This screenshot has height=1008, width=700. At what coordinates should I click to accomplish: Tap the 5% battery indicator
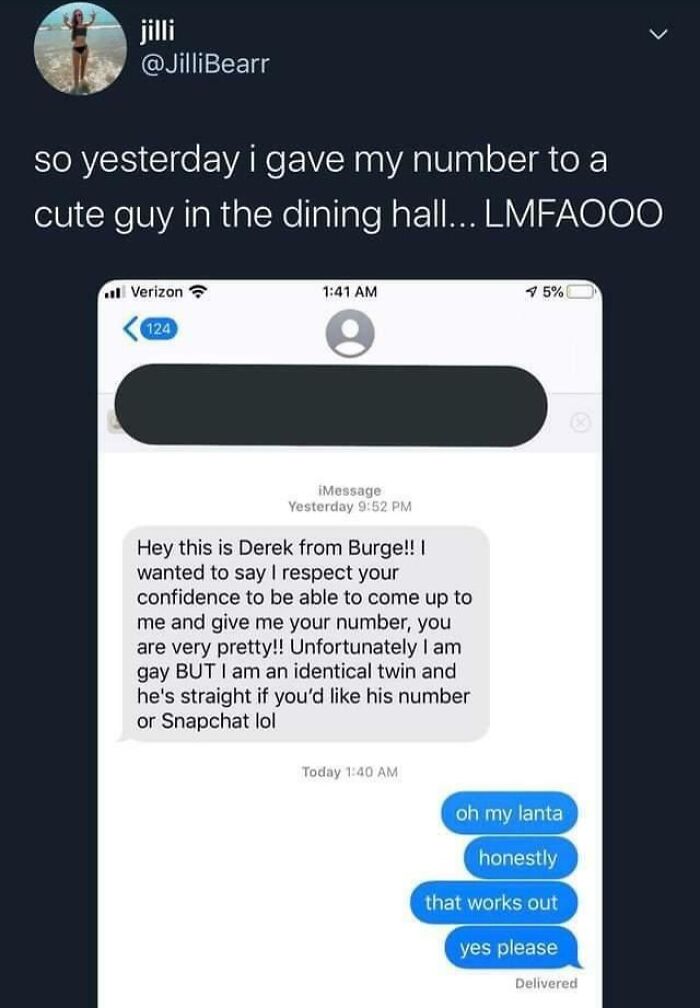point(569,292)
